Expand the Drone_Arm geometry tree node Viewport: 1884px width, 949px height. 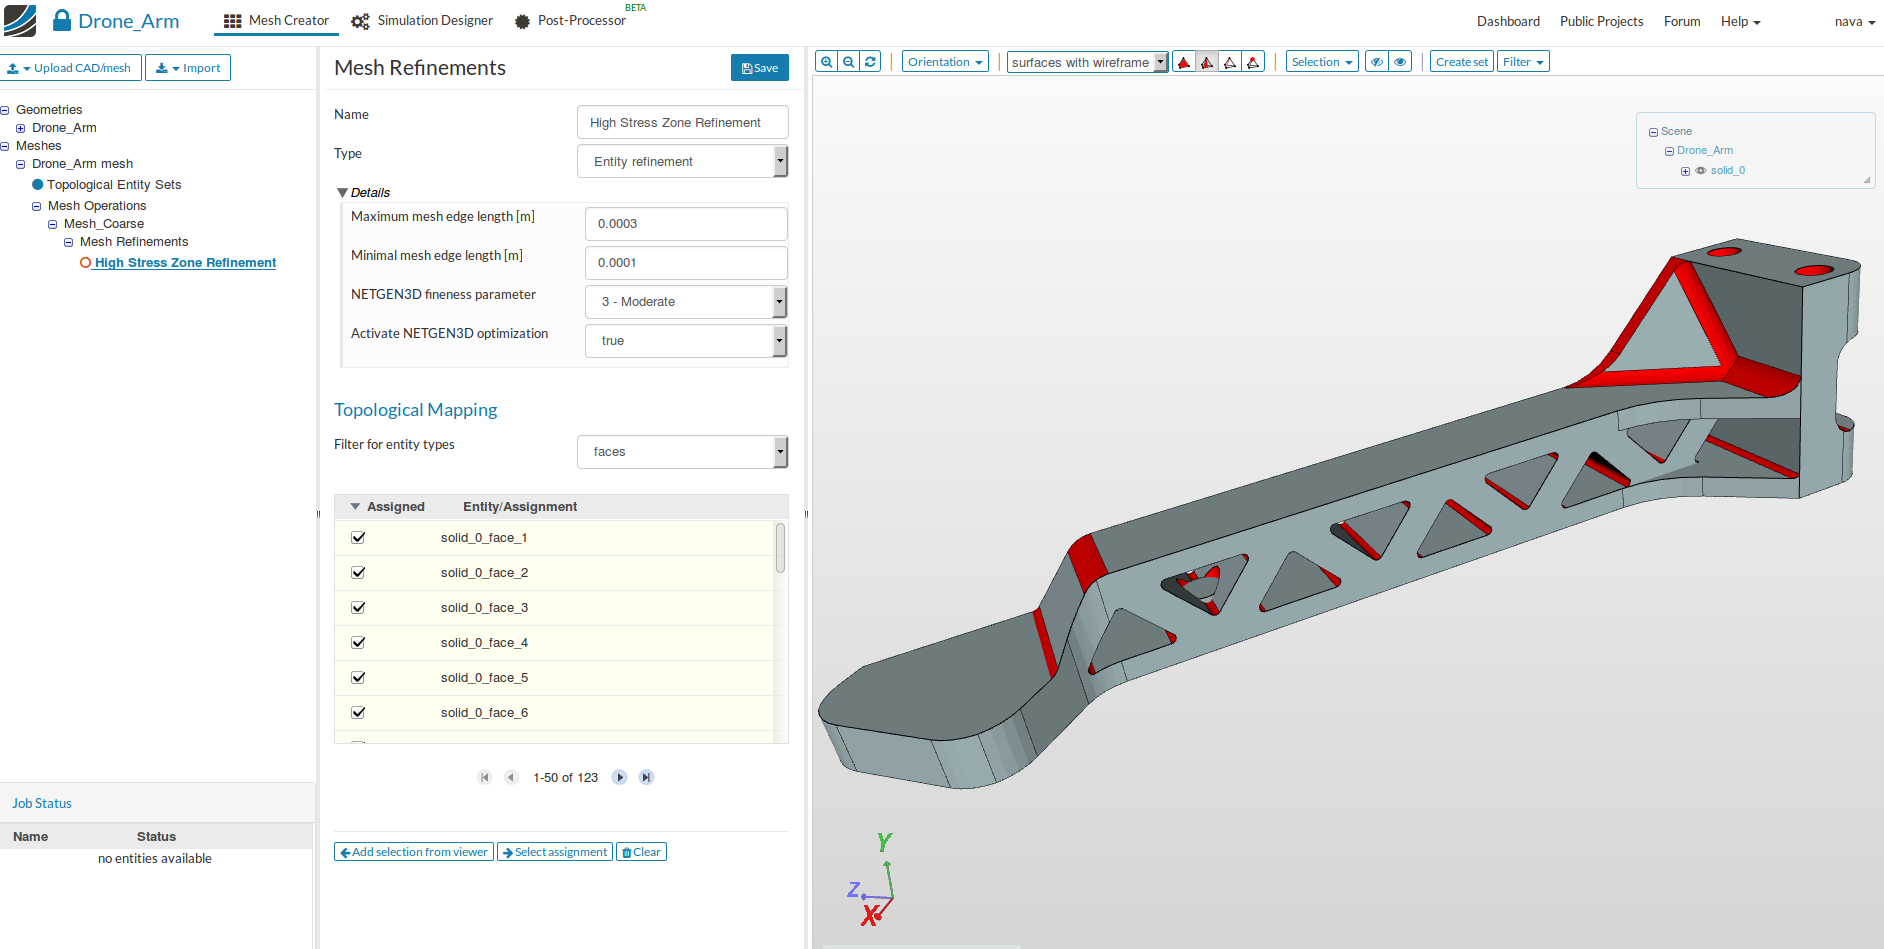[x=20, y=128]
